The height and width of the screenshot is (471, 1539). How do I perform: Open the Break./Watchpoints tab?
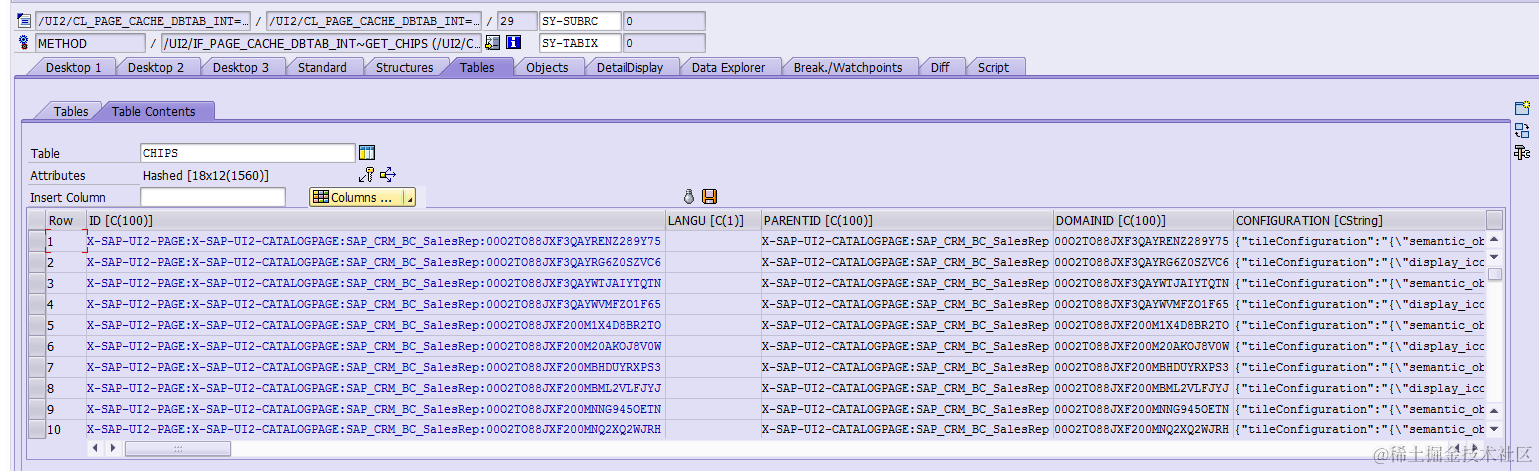[848, 67]
